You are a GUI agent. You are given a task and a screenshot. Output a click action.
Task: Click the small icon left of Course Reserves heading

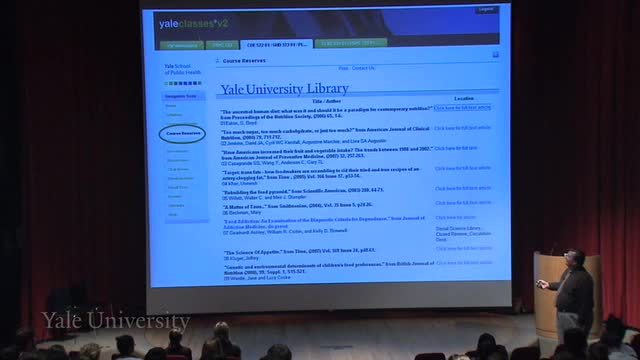point(218,60)
